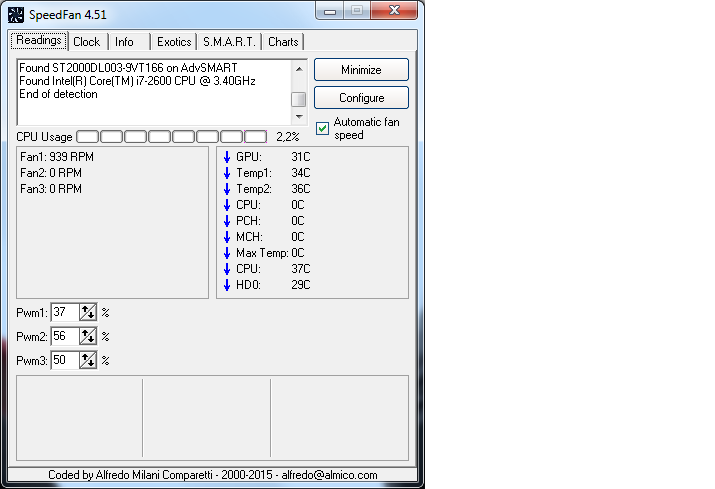
Task: Select the Fan2: 0 RPM reading
Action: (51, 173)
